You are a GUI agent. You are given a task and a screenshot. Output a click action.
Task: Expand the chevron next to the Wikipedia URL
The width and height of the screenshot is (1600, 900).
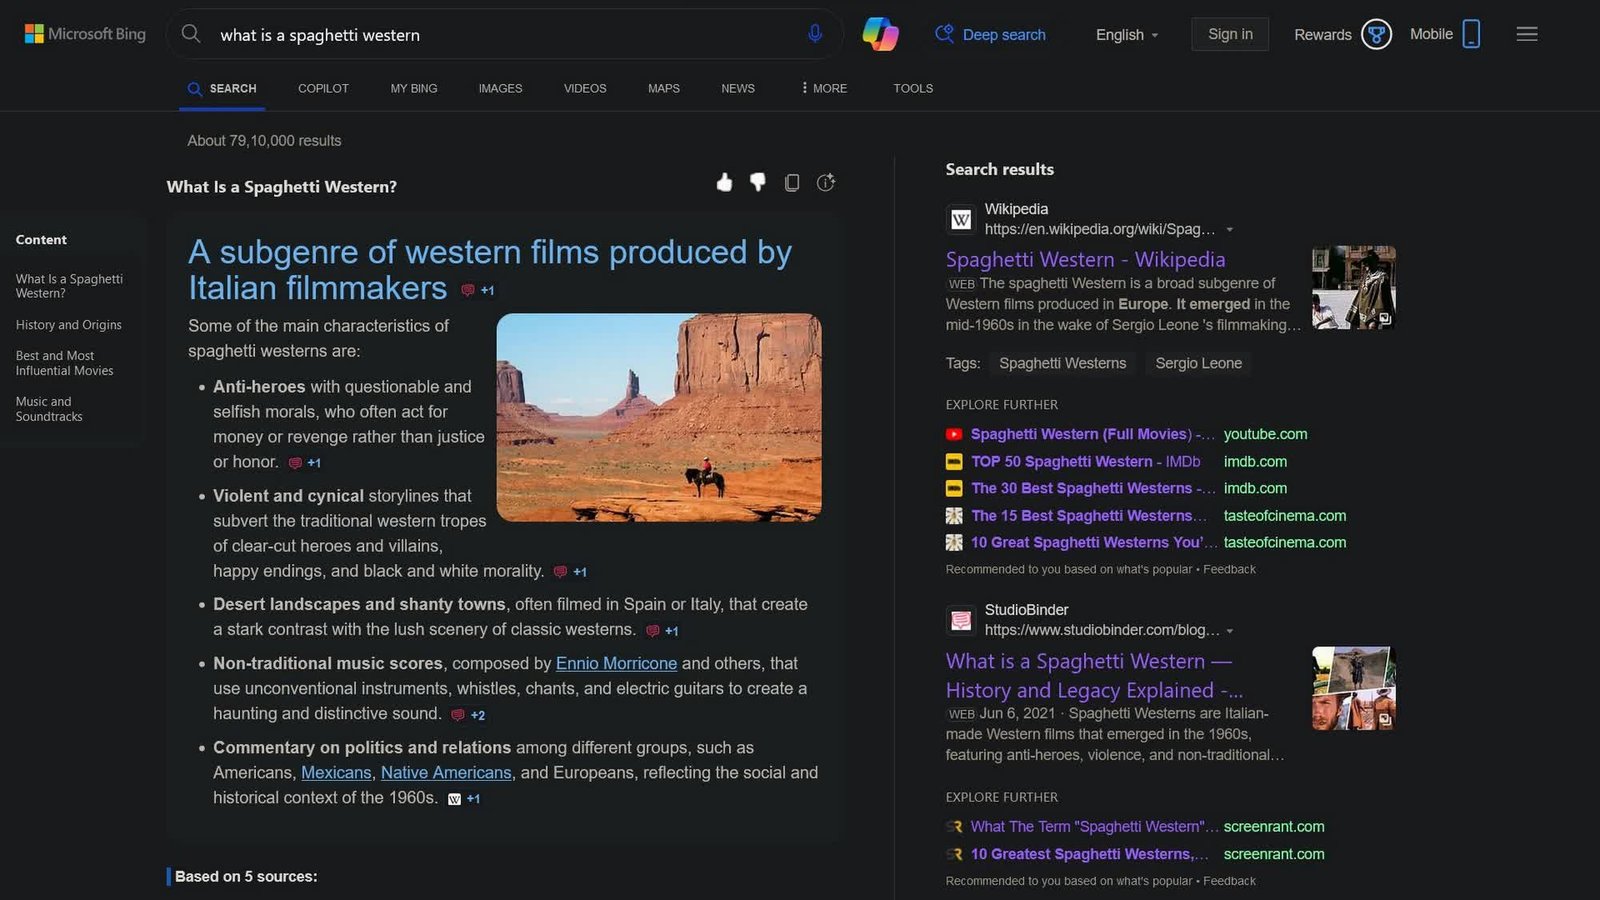1230,229
